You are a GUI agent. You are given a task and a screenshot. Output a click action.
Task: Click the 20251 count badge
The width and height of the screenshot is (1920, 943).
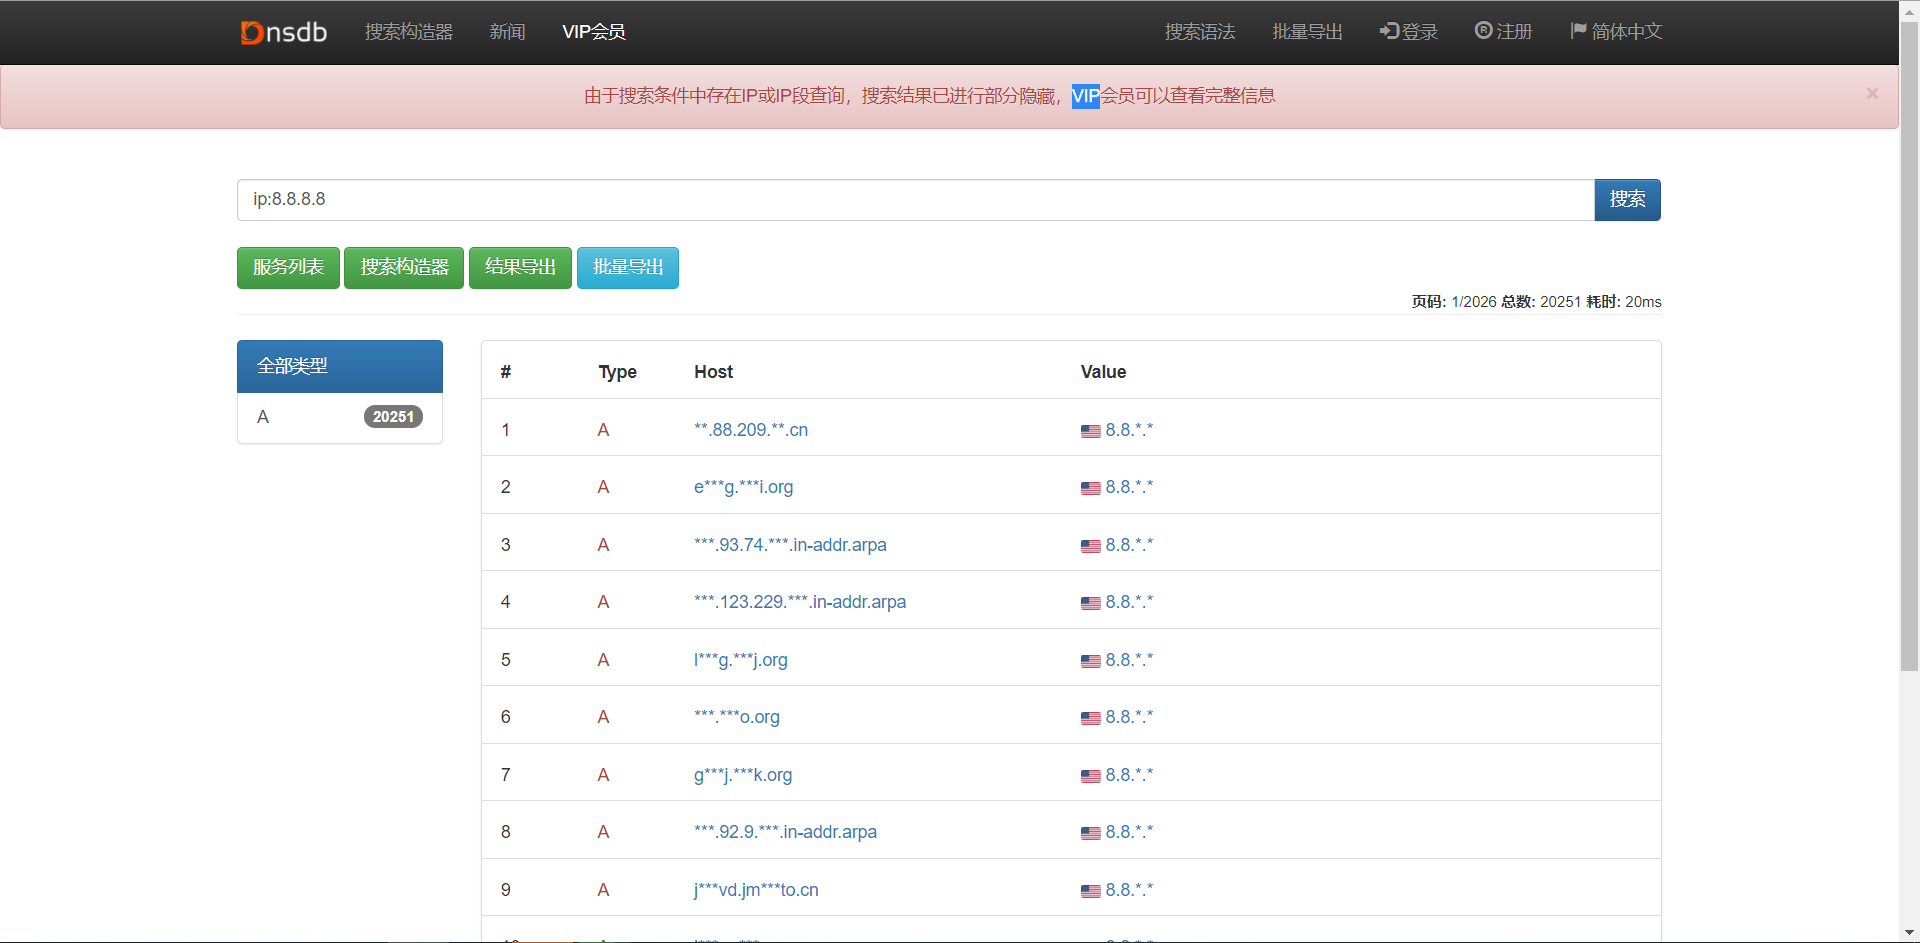393,417
